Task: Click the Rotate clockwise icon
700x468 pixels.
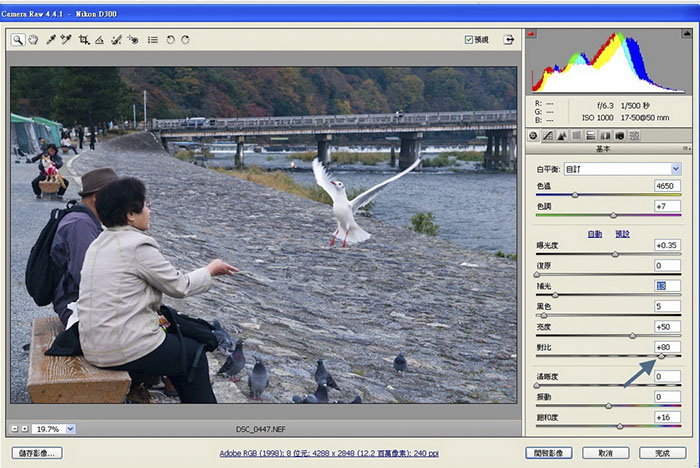Action: [186, 40]
